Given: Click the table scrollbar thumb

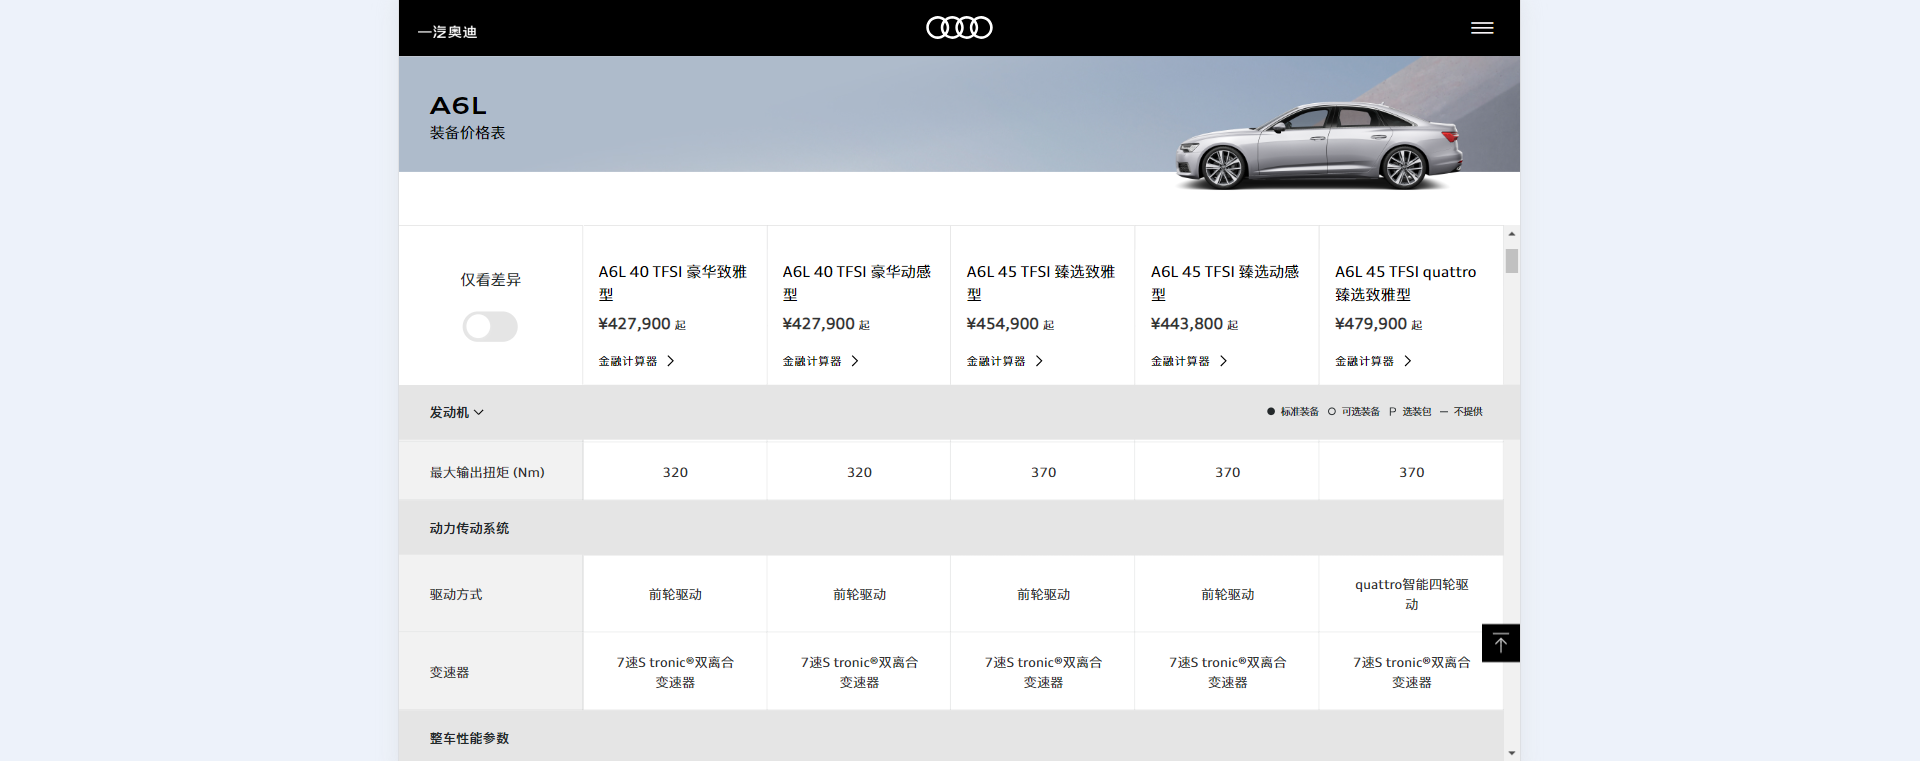Looking at the screenshot, I should [1511, 261].
